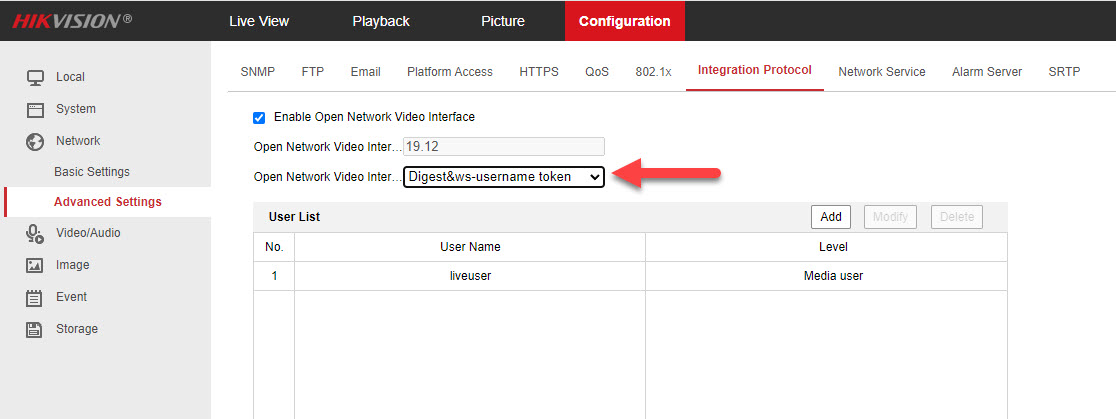The image size is (1116, 419).
Task: Open the Live View tab
Action: coord(258,21)
